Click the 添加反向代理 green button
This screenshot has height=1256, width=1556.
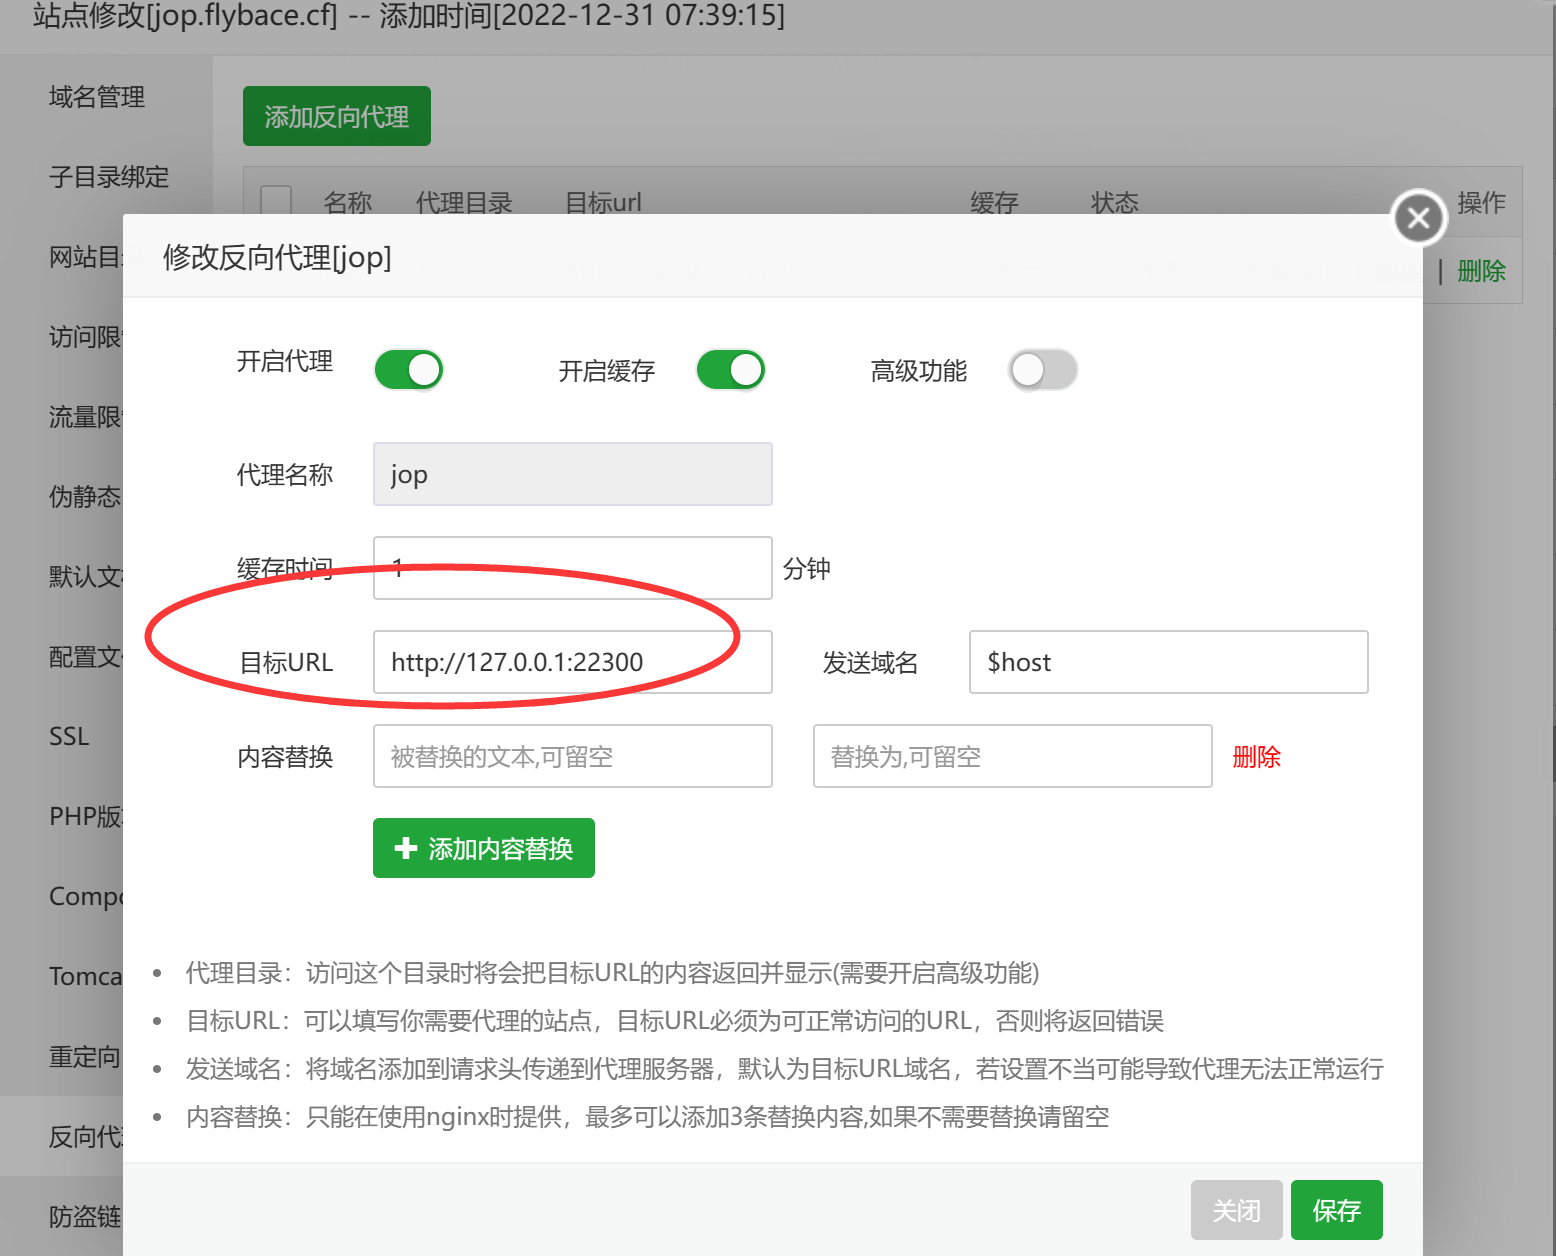pyautogui.click(x=336, y=115)
